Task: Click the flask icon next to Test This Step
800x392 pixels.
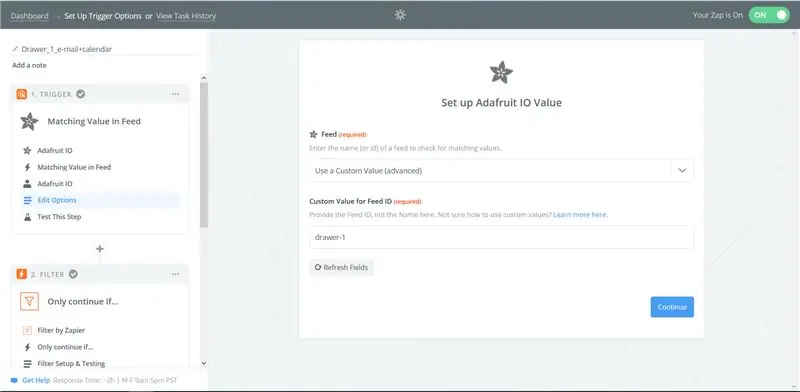Action: (28, 216)
